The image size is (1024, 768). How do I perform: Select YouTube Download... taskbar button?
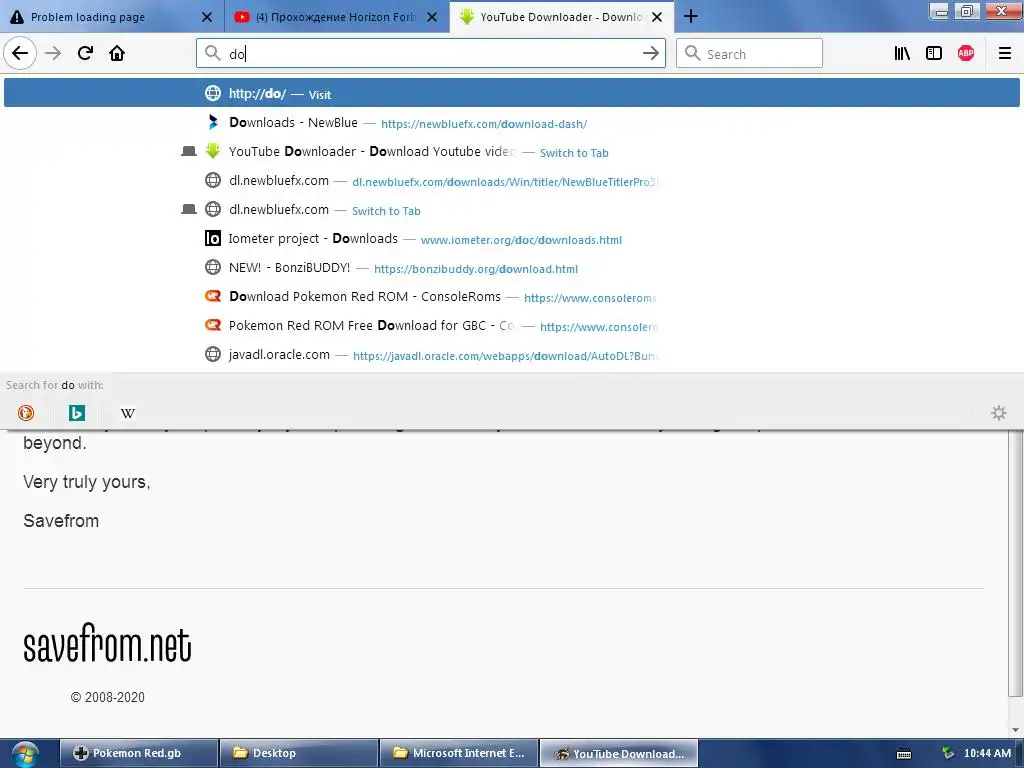point(618,753)
